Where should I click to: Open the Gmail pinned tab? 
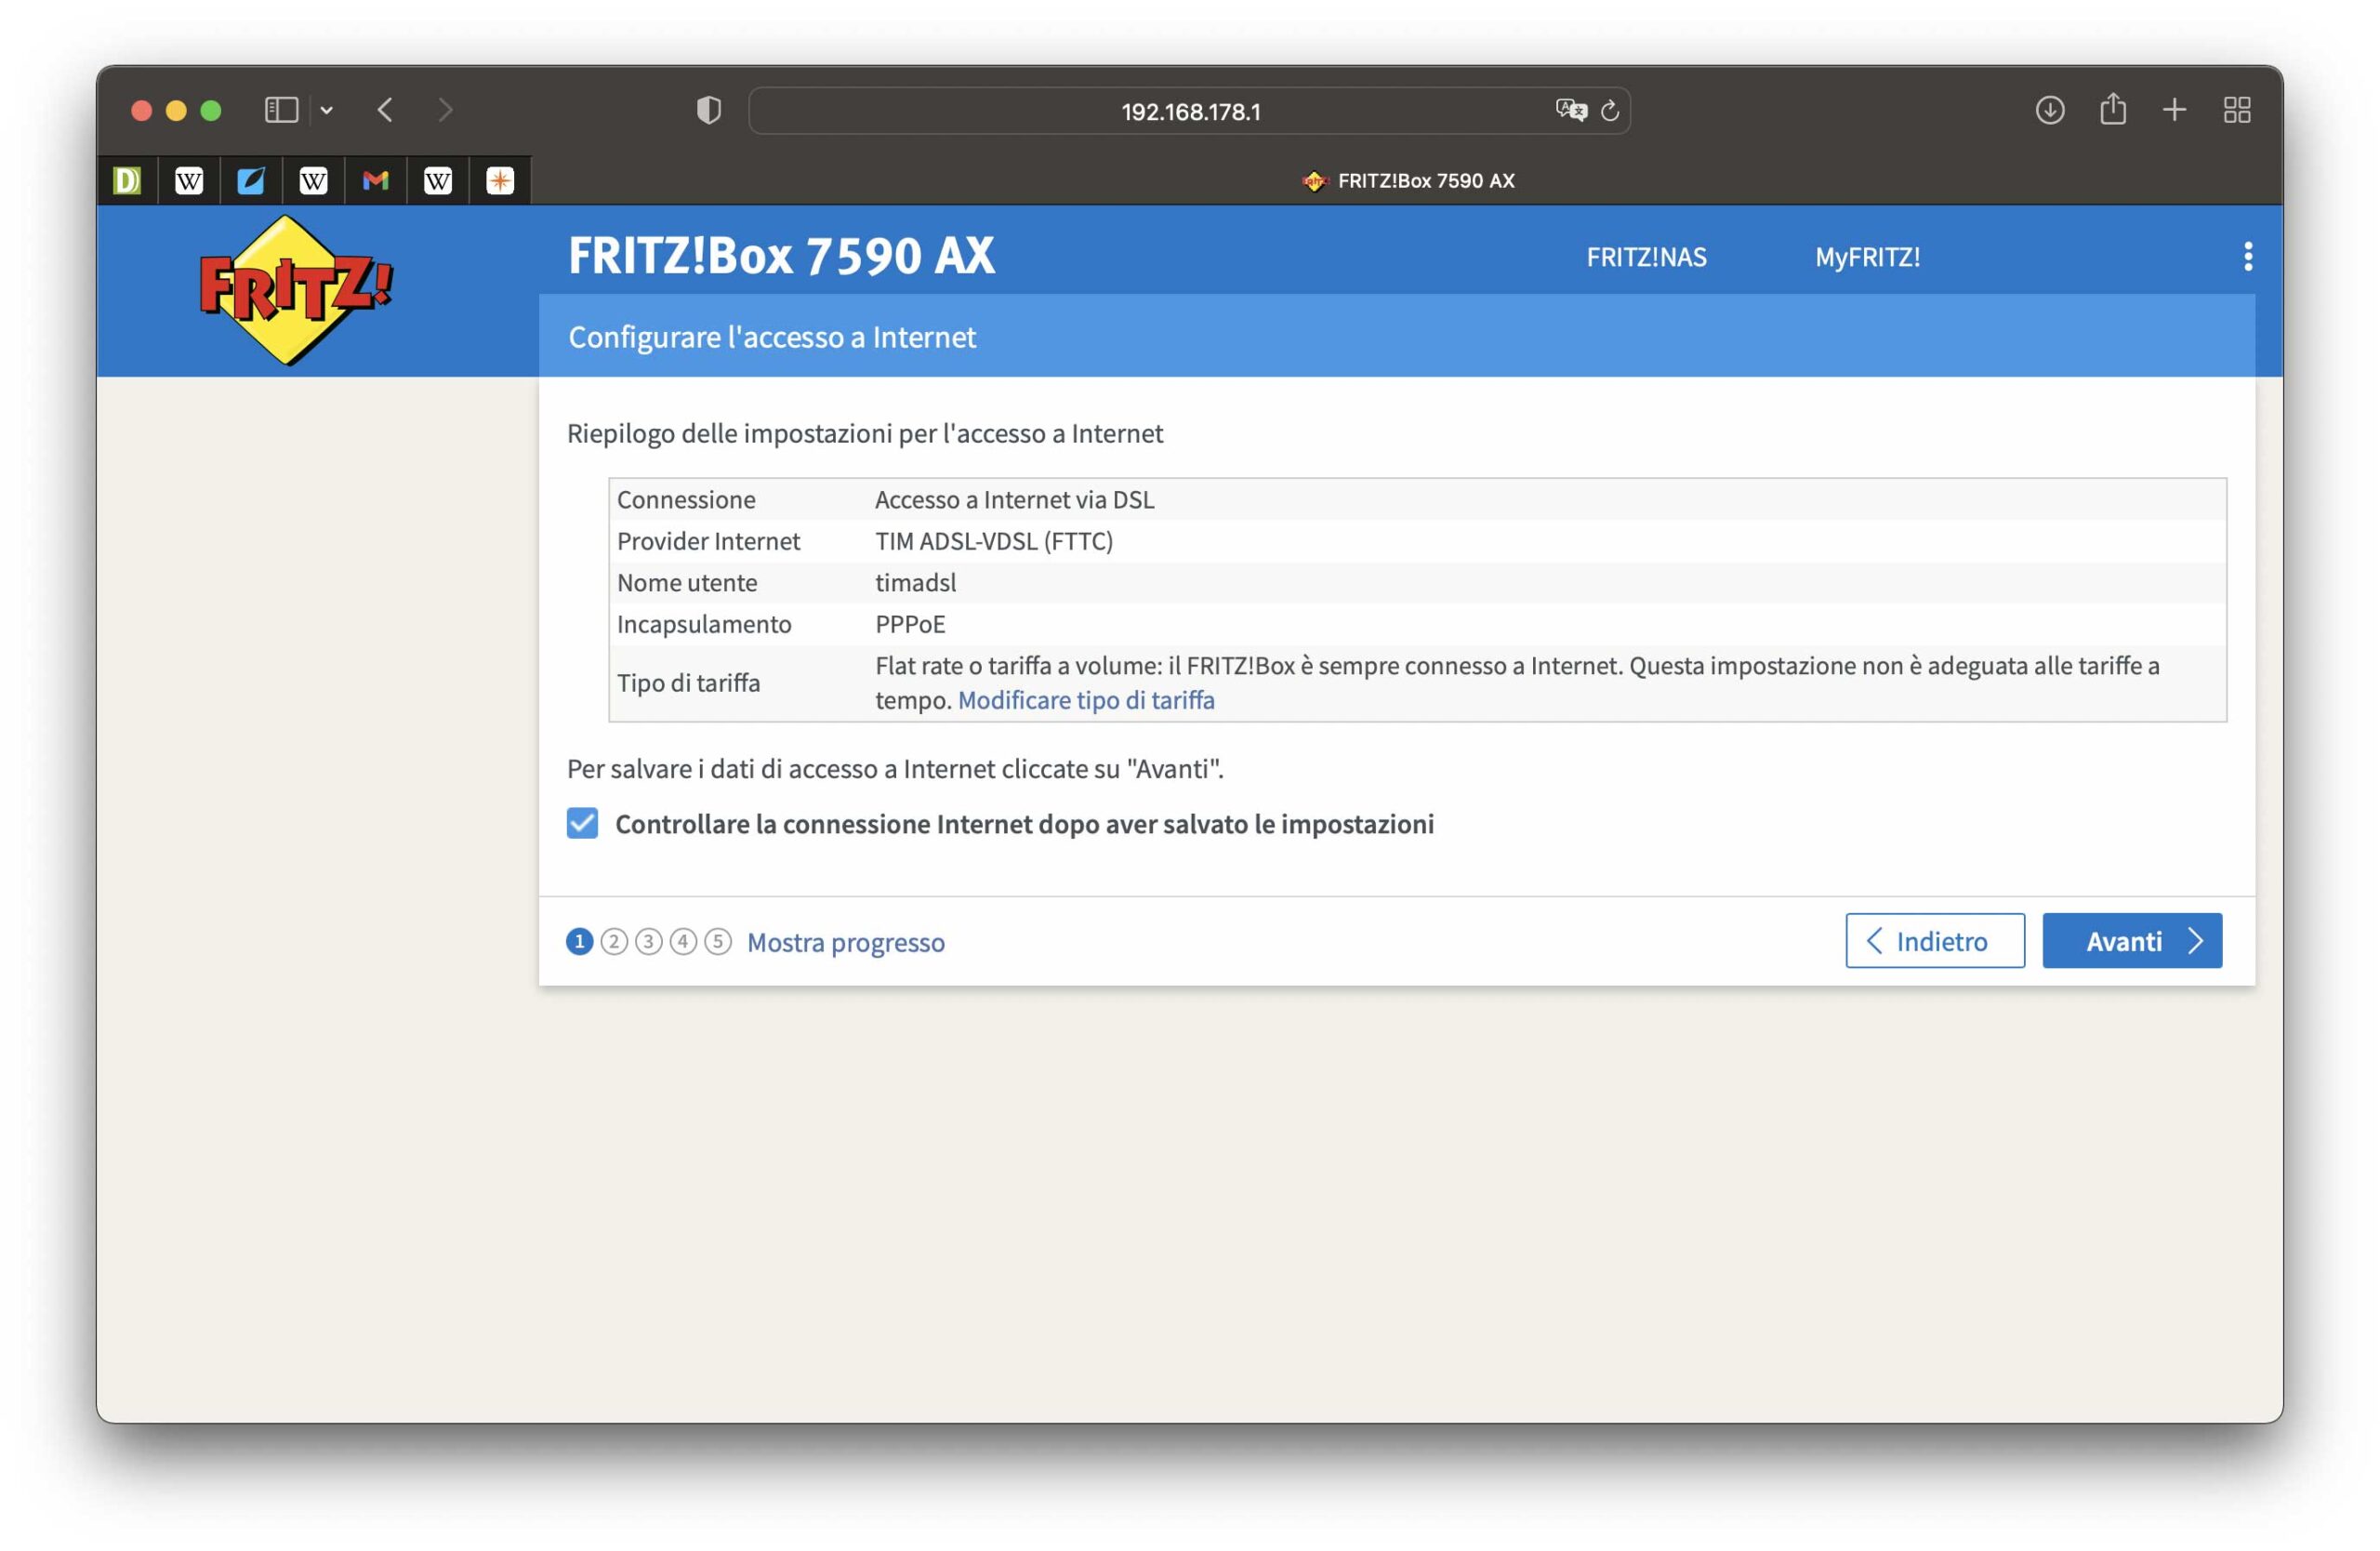376,181
